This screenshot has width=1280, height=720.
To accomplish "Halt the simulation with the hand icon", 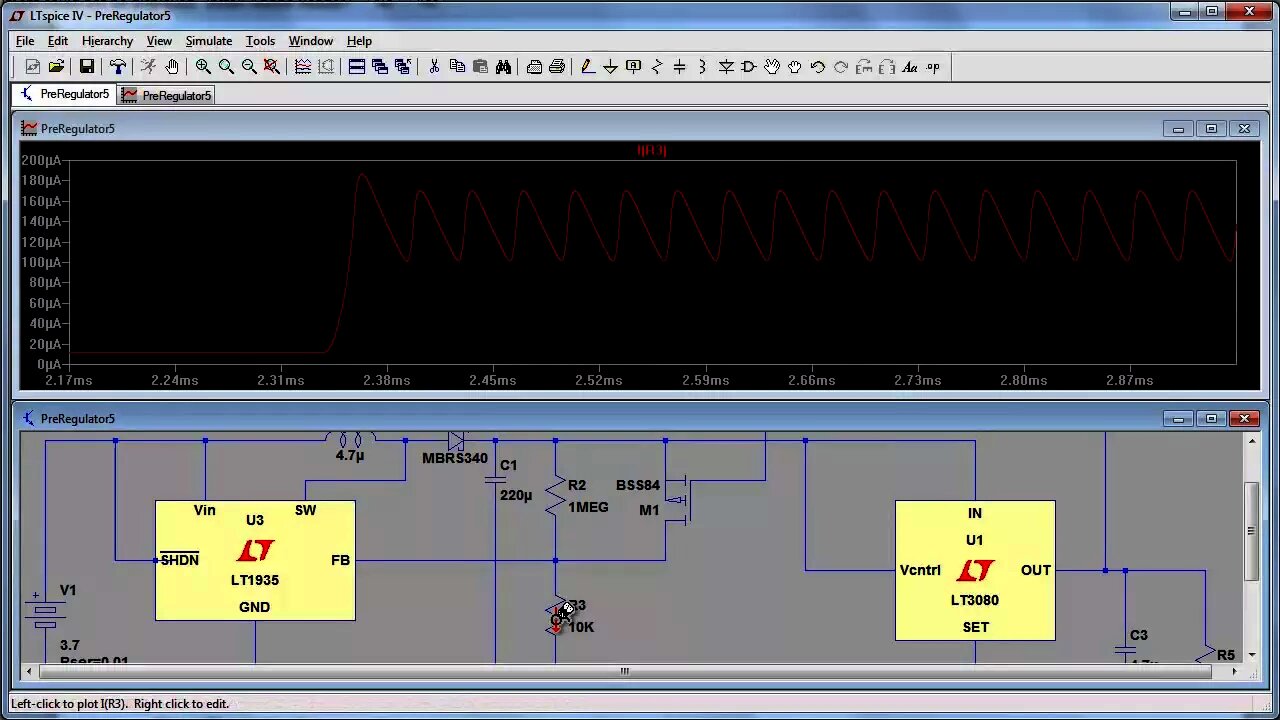I will tap(171, 67).
